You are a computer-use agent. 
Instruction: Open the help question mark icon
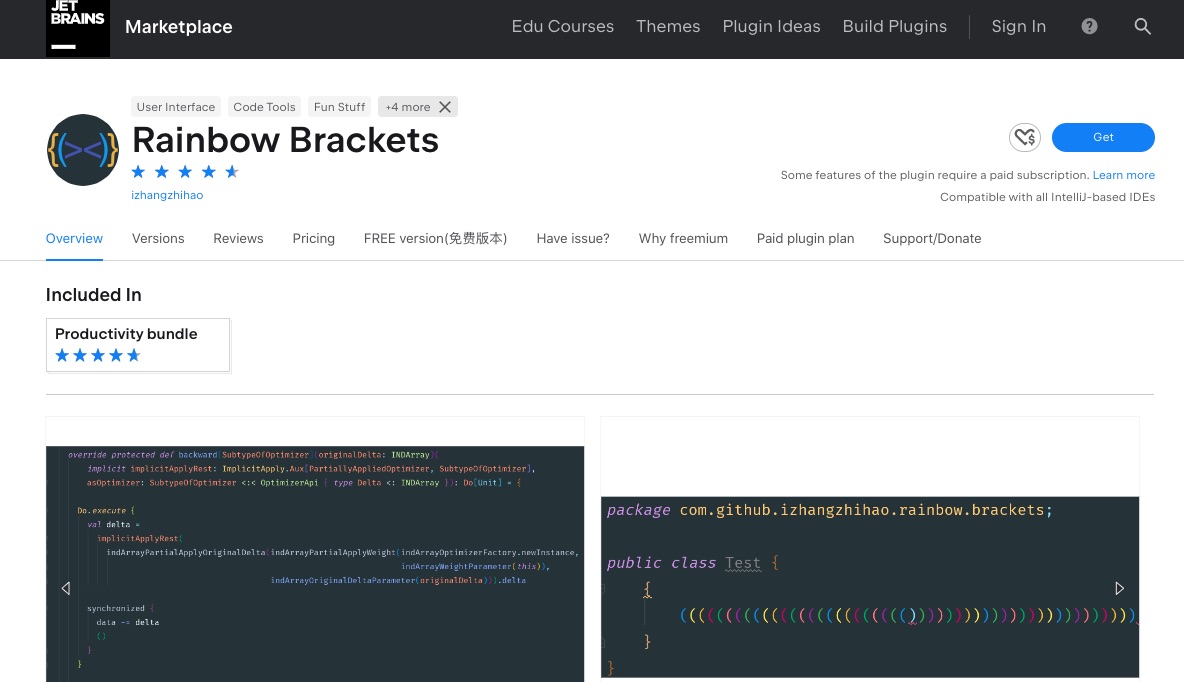[1089, 26]
